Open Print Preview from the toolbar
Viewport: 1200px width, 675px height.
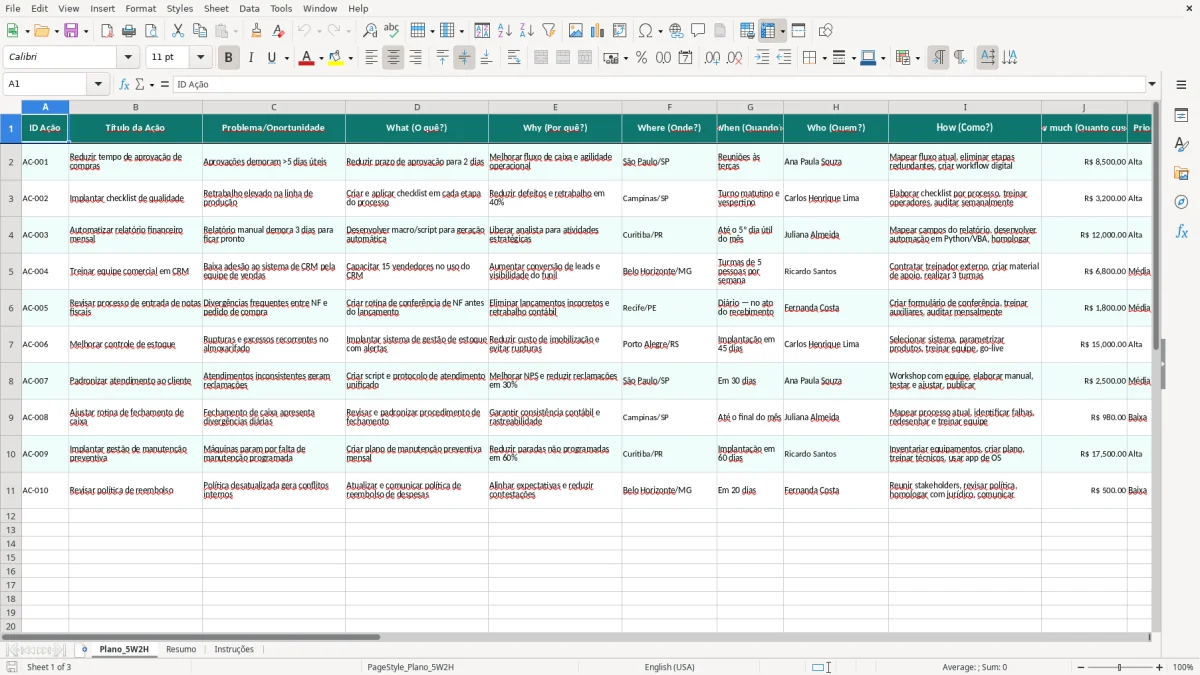(151, 31)
